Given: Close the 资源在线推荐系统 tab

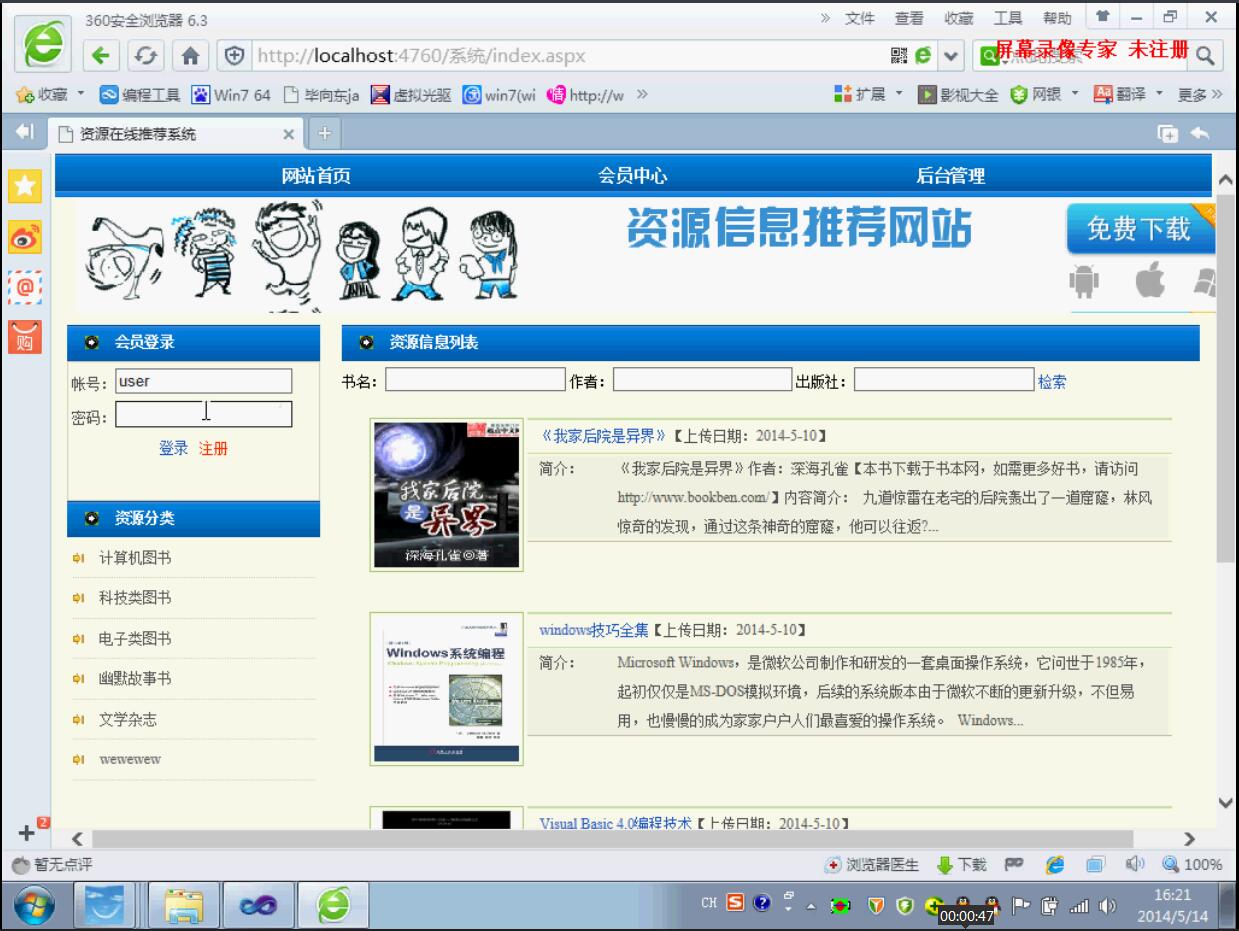Looking at the screenshot, I should point(289,134).
